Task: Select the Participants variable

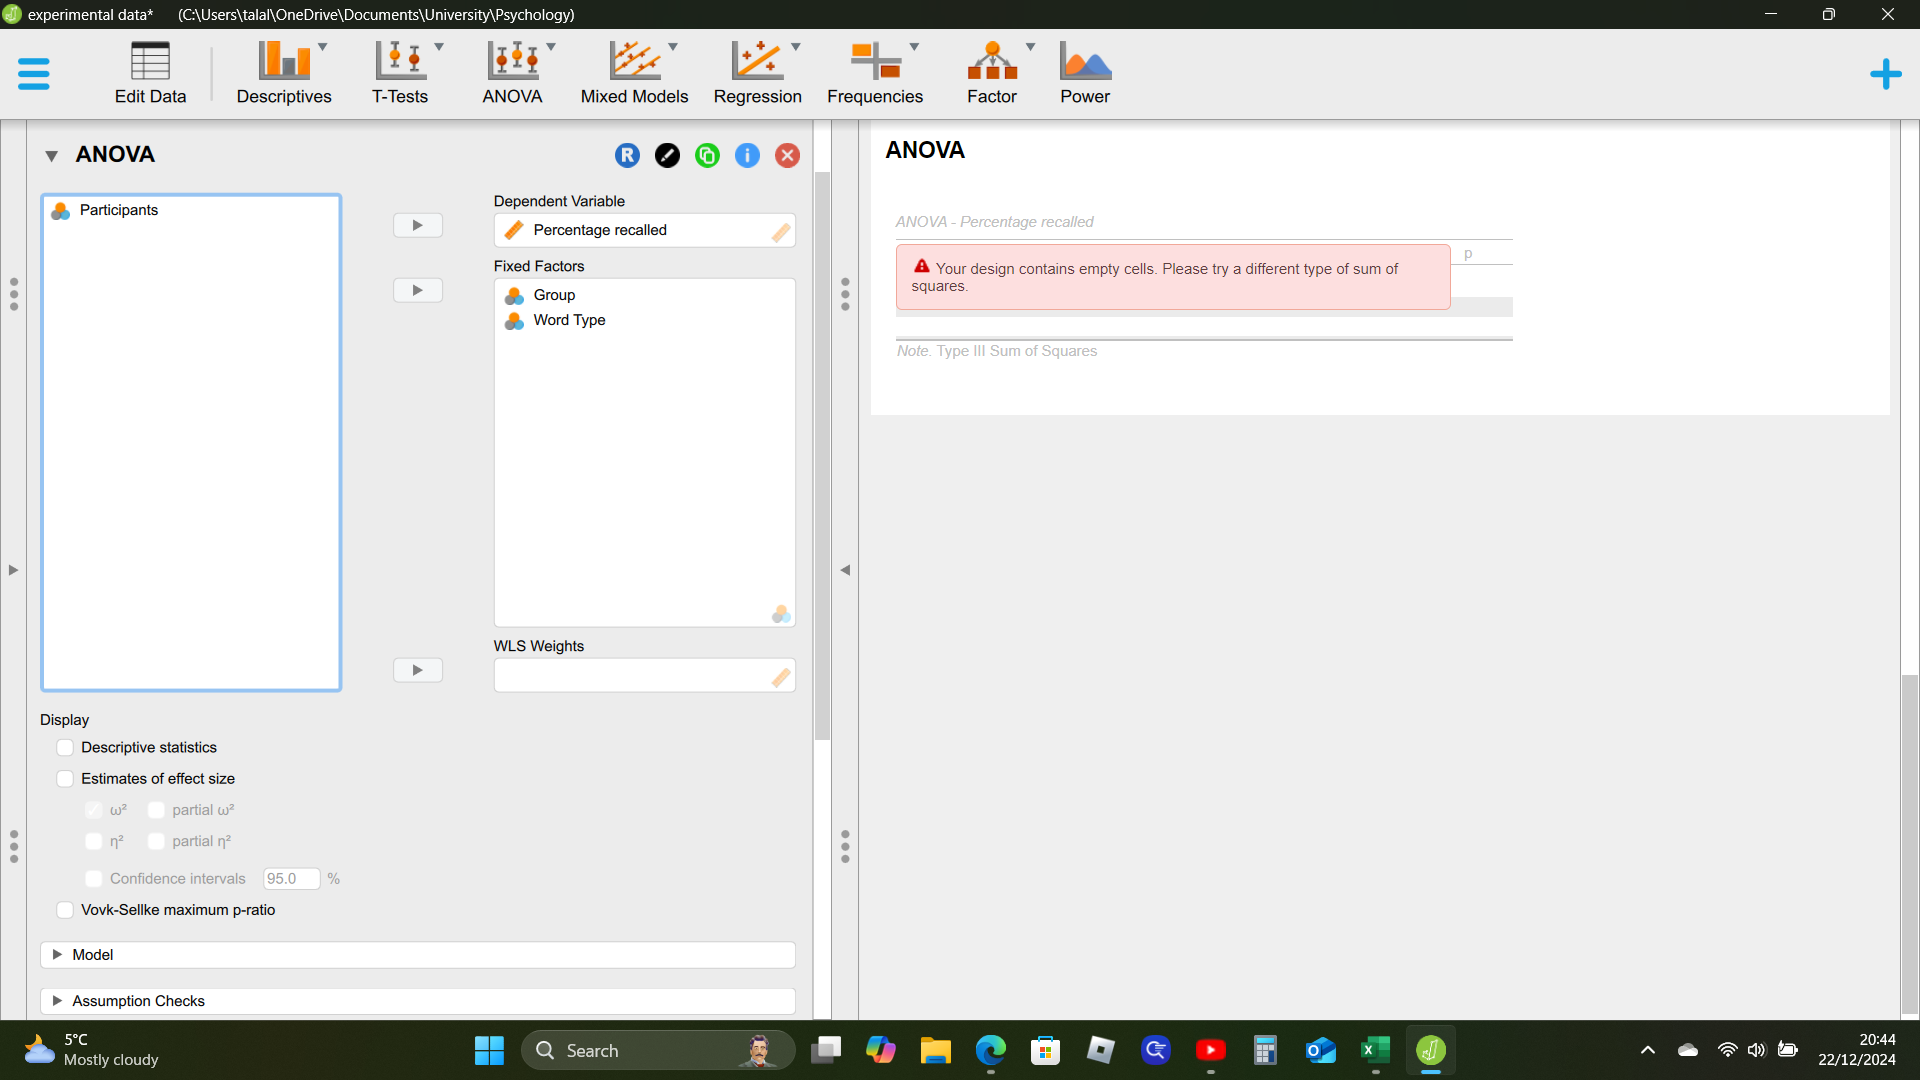Action: point(119,210)
